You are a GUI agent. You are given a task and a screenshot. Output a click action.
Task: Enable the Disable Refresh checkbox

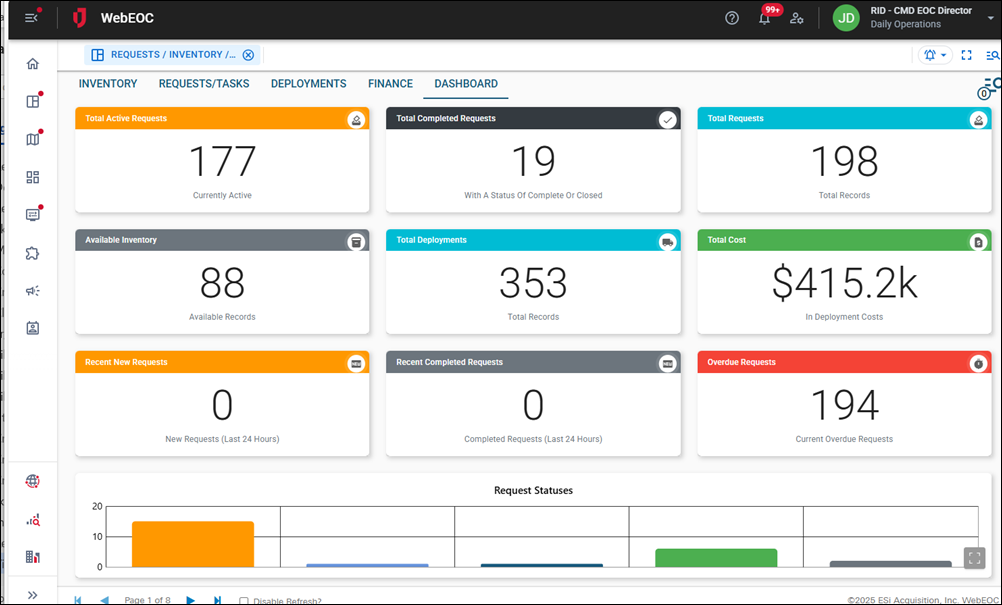[x=244, y=601]
